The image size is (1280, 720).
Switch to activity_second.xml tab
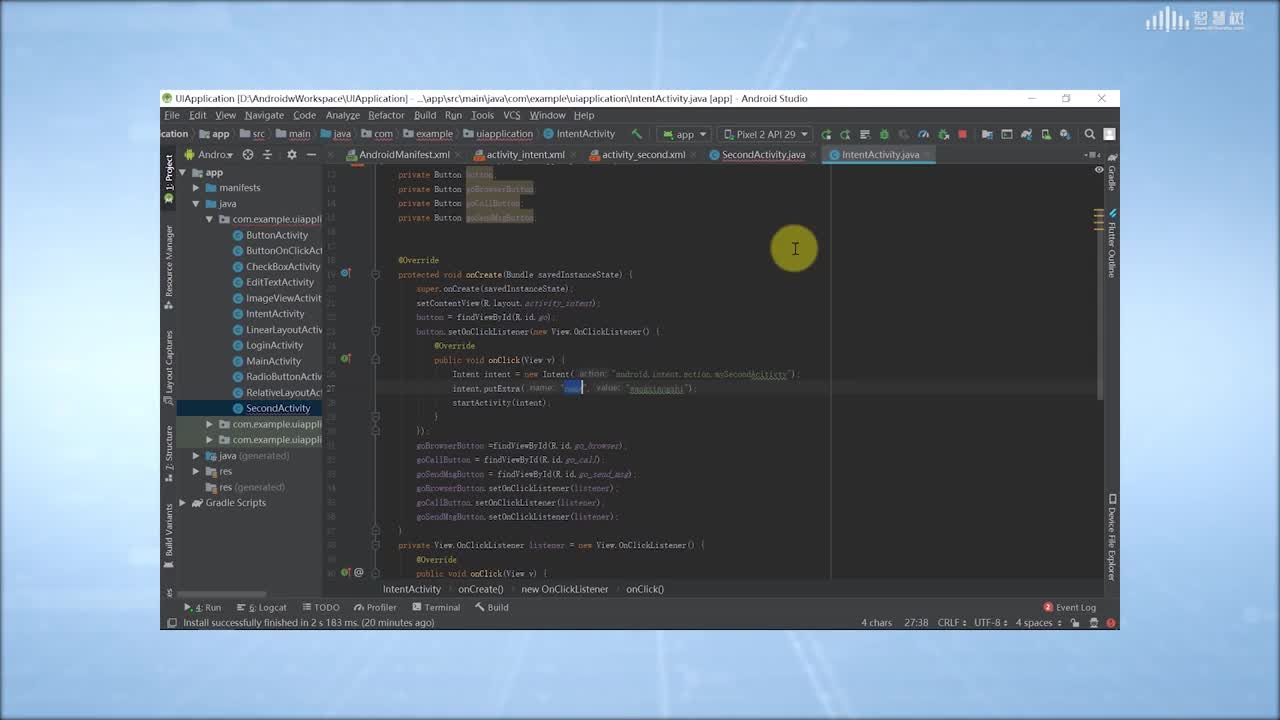[x=643, y=155]
